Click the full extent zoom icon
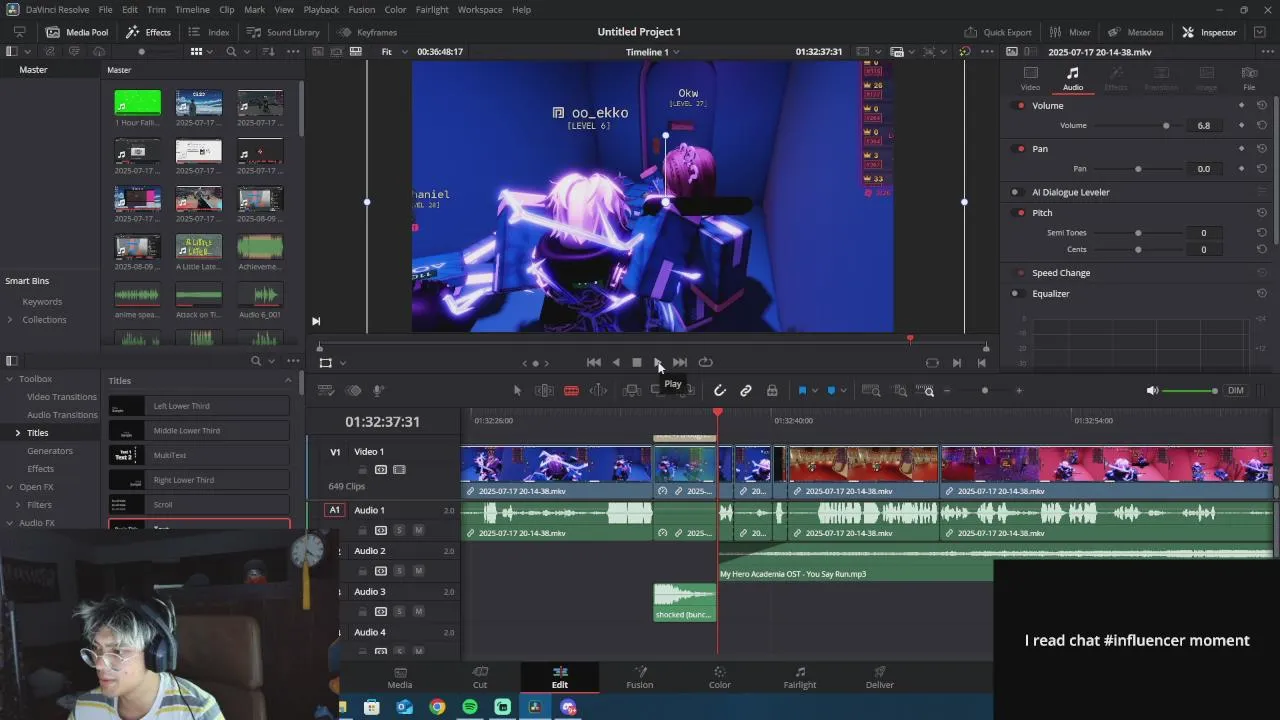Viewport: 1280px width, 720px height. (871, 391)
